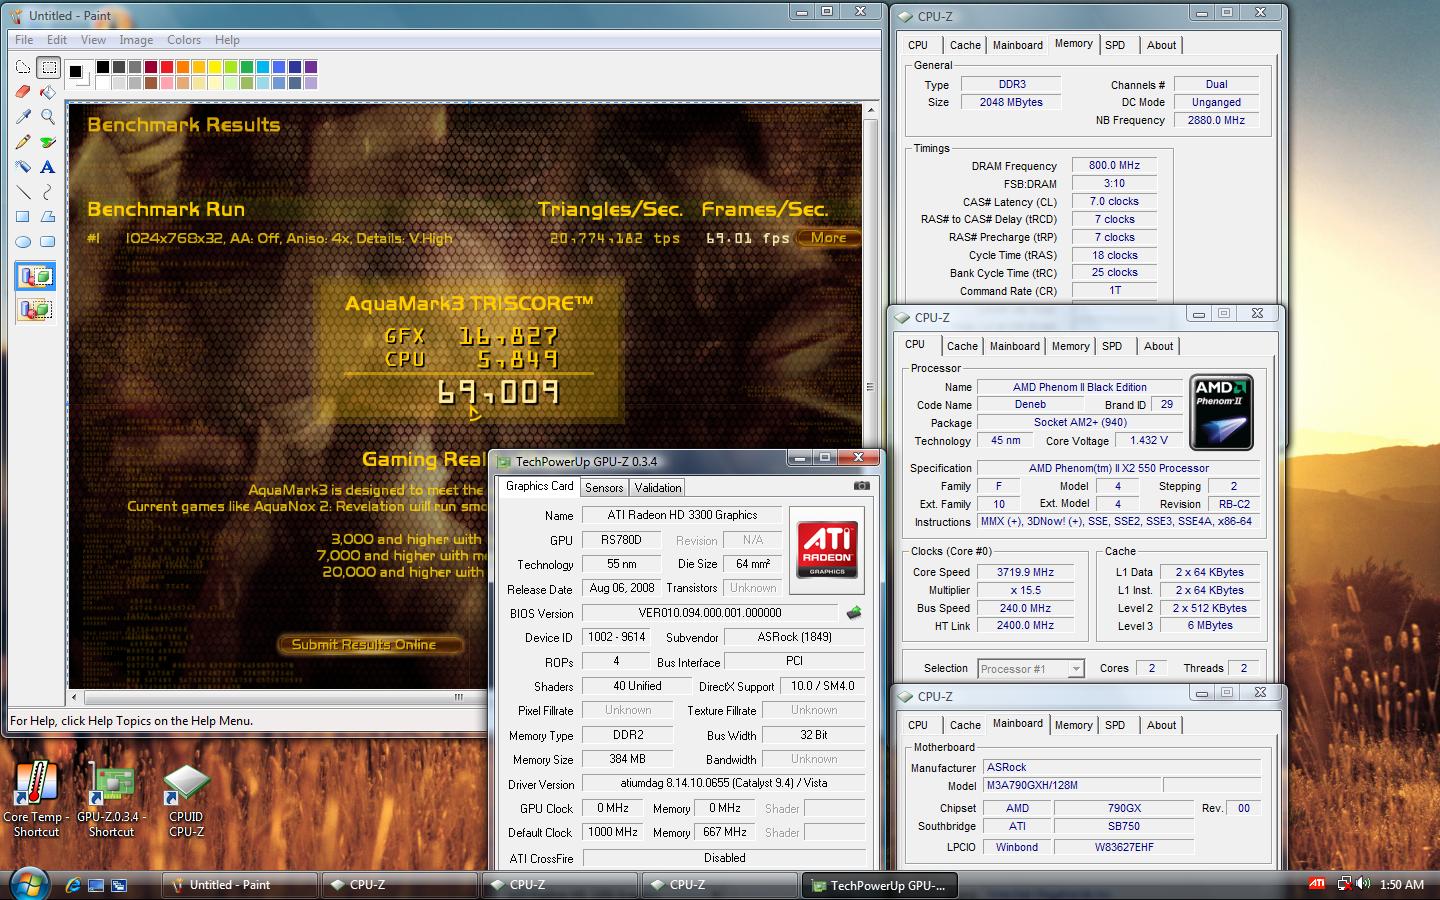Open Paint's Edit menu

tap(57, 40)
